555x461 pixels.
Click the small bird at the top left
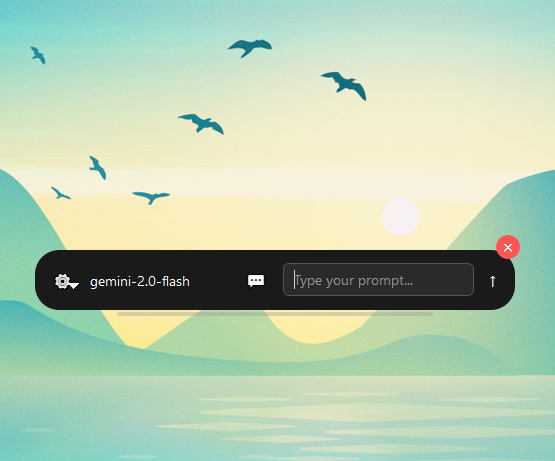[x=38, y=55]
